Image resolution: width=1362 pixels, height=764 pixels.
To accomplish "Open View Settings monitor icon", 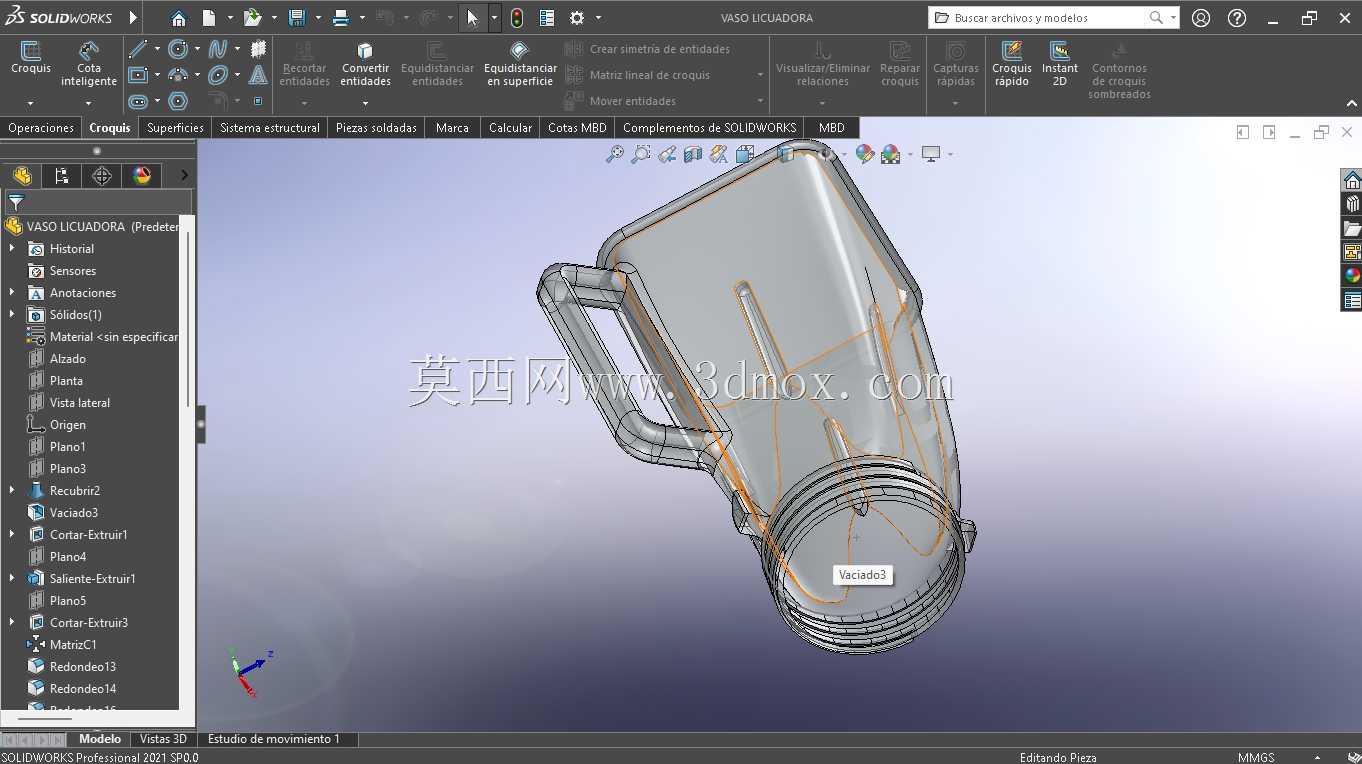I will (931, 154).
